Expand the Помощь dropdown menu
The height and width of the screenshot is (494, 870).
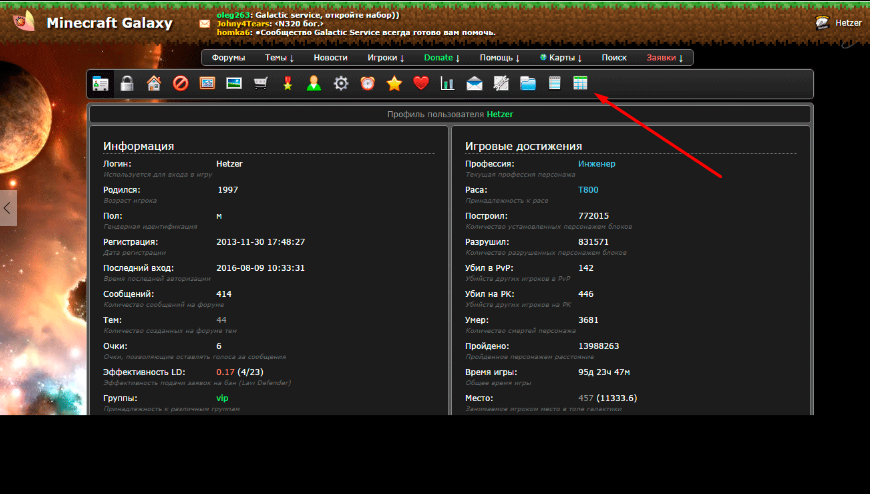coord(499,58)
